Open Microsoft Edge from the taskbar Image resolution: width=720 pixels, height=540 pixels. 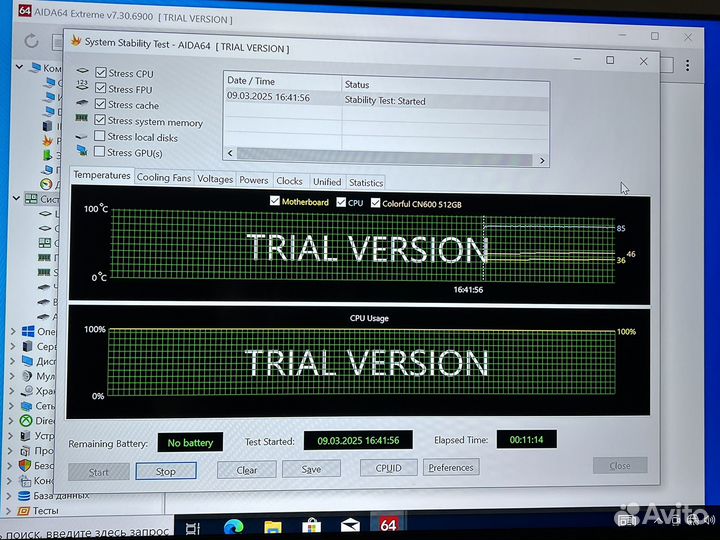[x=233, y=526]
